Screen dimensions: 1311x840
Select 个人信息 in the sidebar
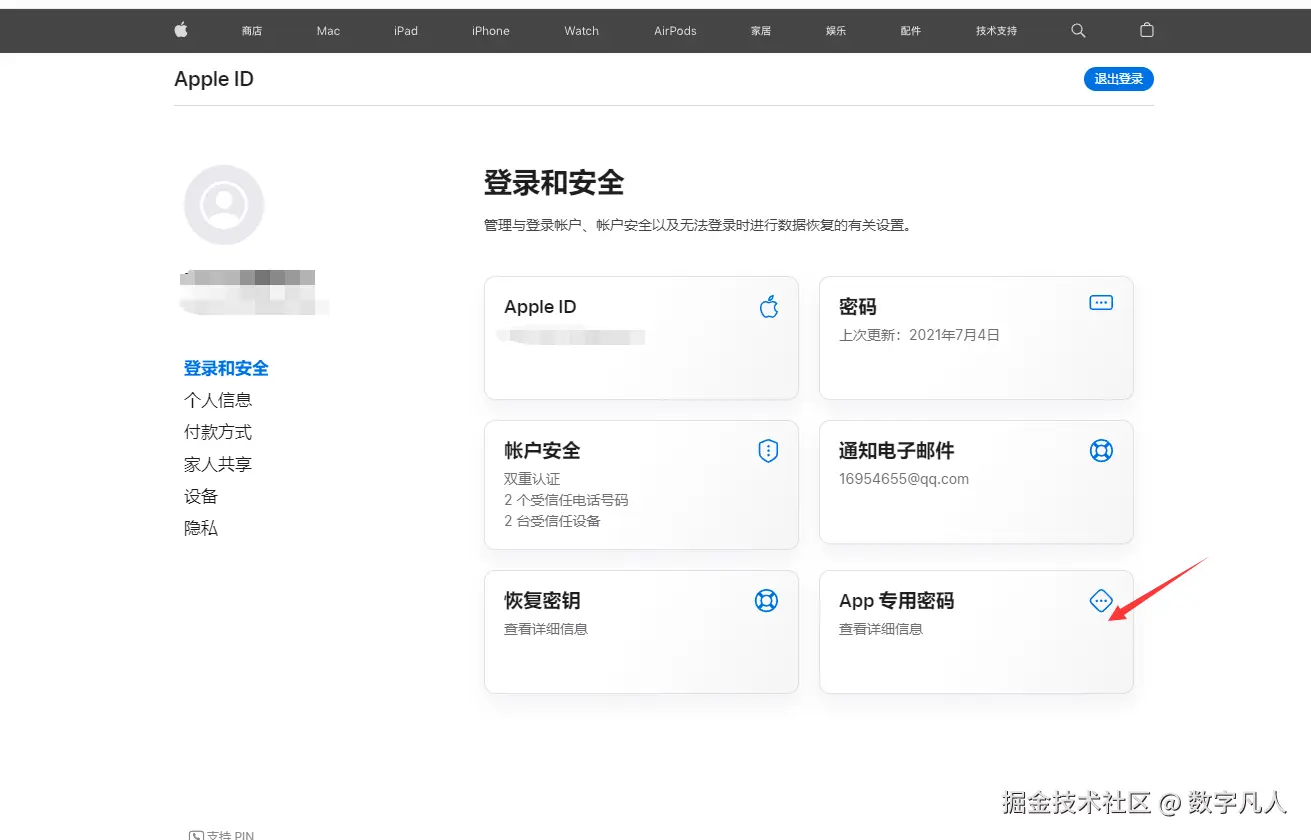click(x=218, y=400)
